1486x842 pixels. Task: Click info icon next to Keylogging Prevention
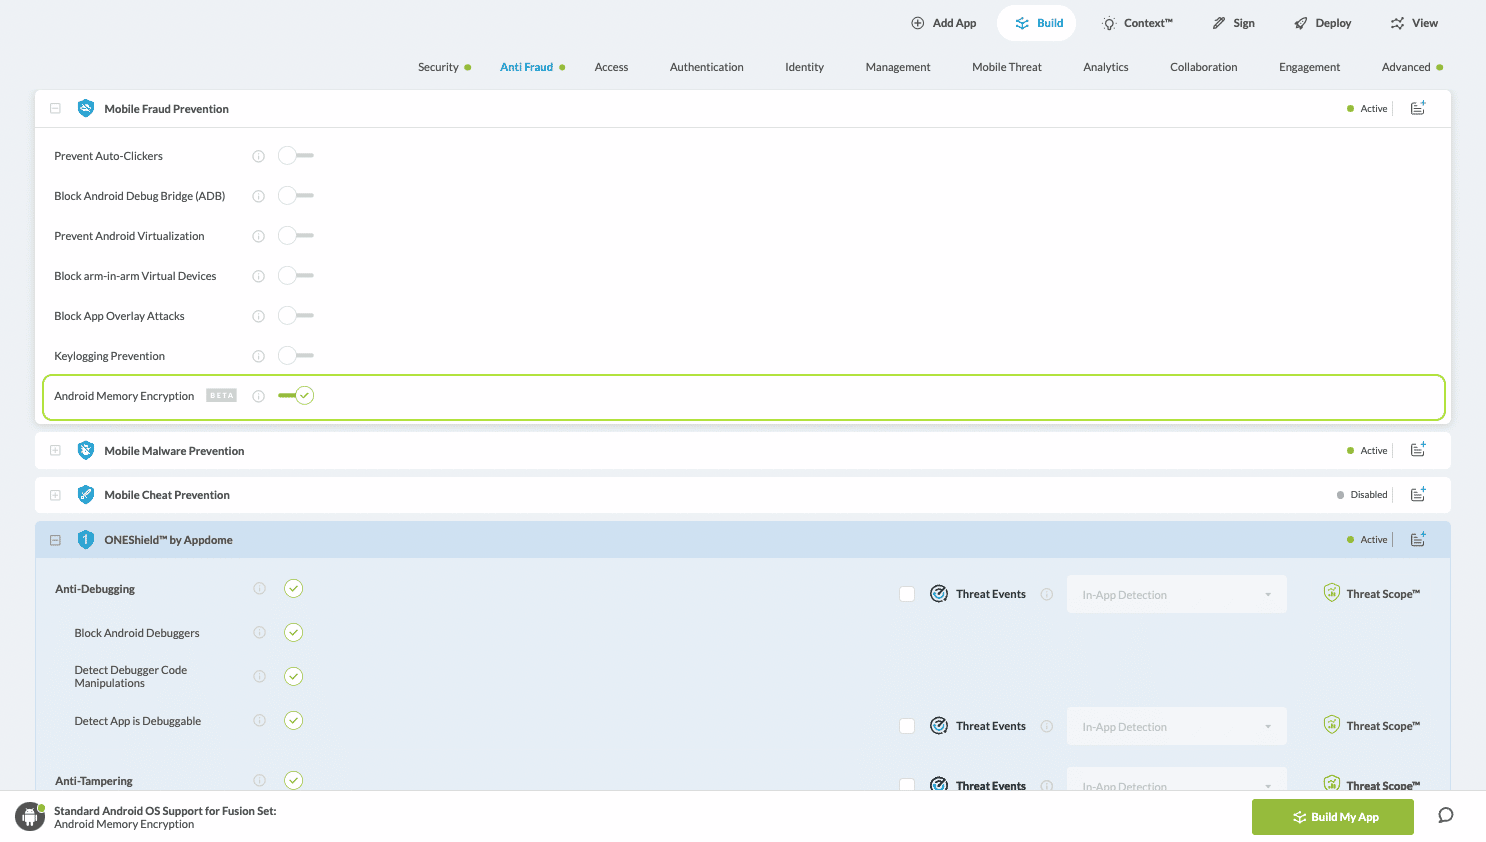(258, 356)
